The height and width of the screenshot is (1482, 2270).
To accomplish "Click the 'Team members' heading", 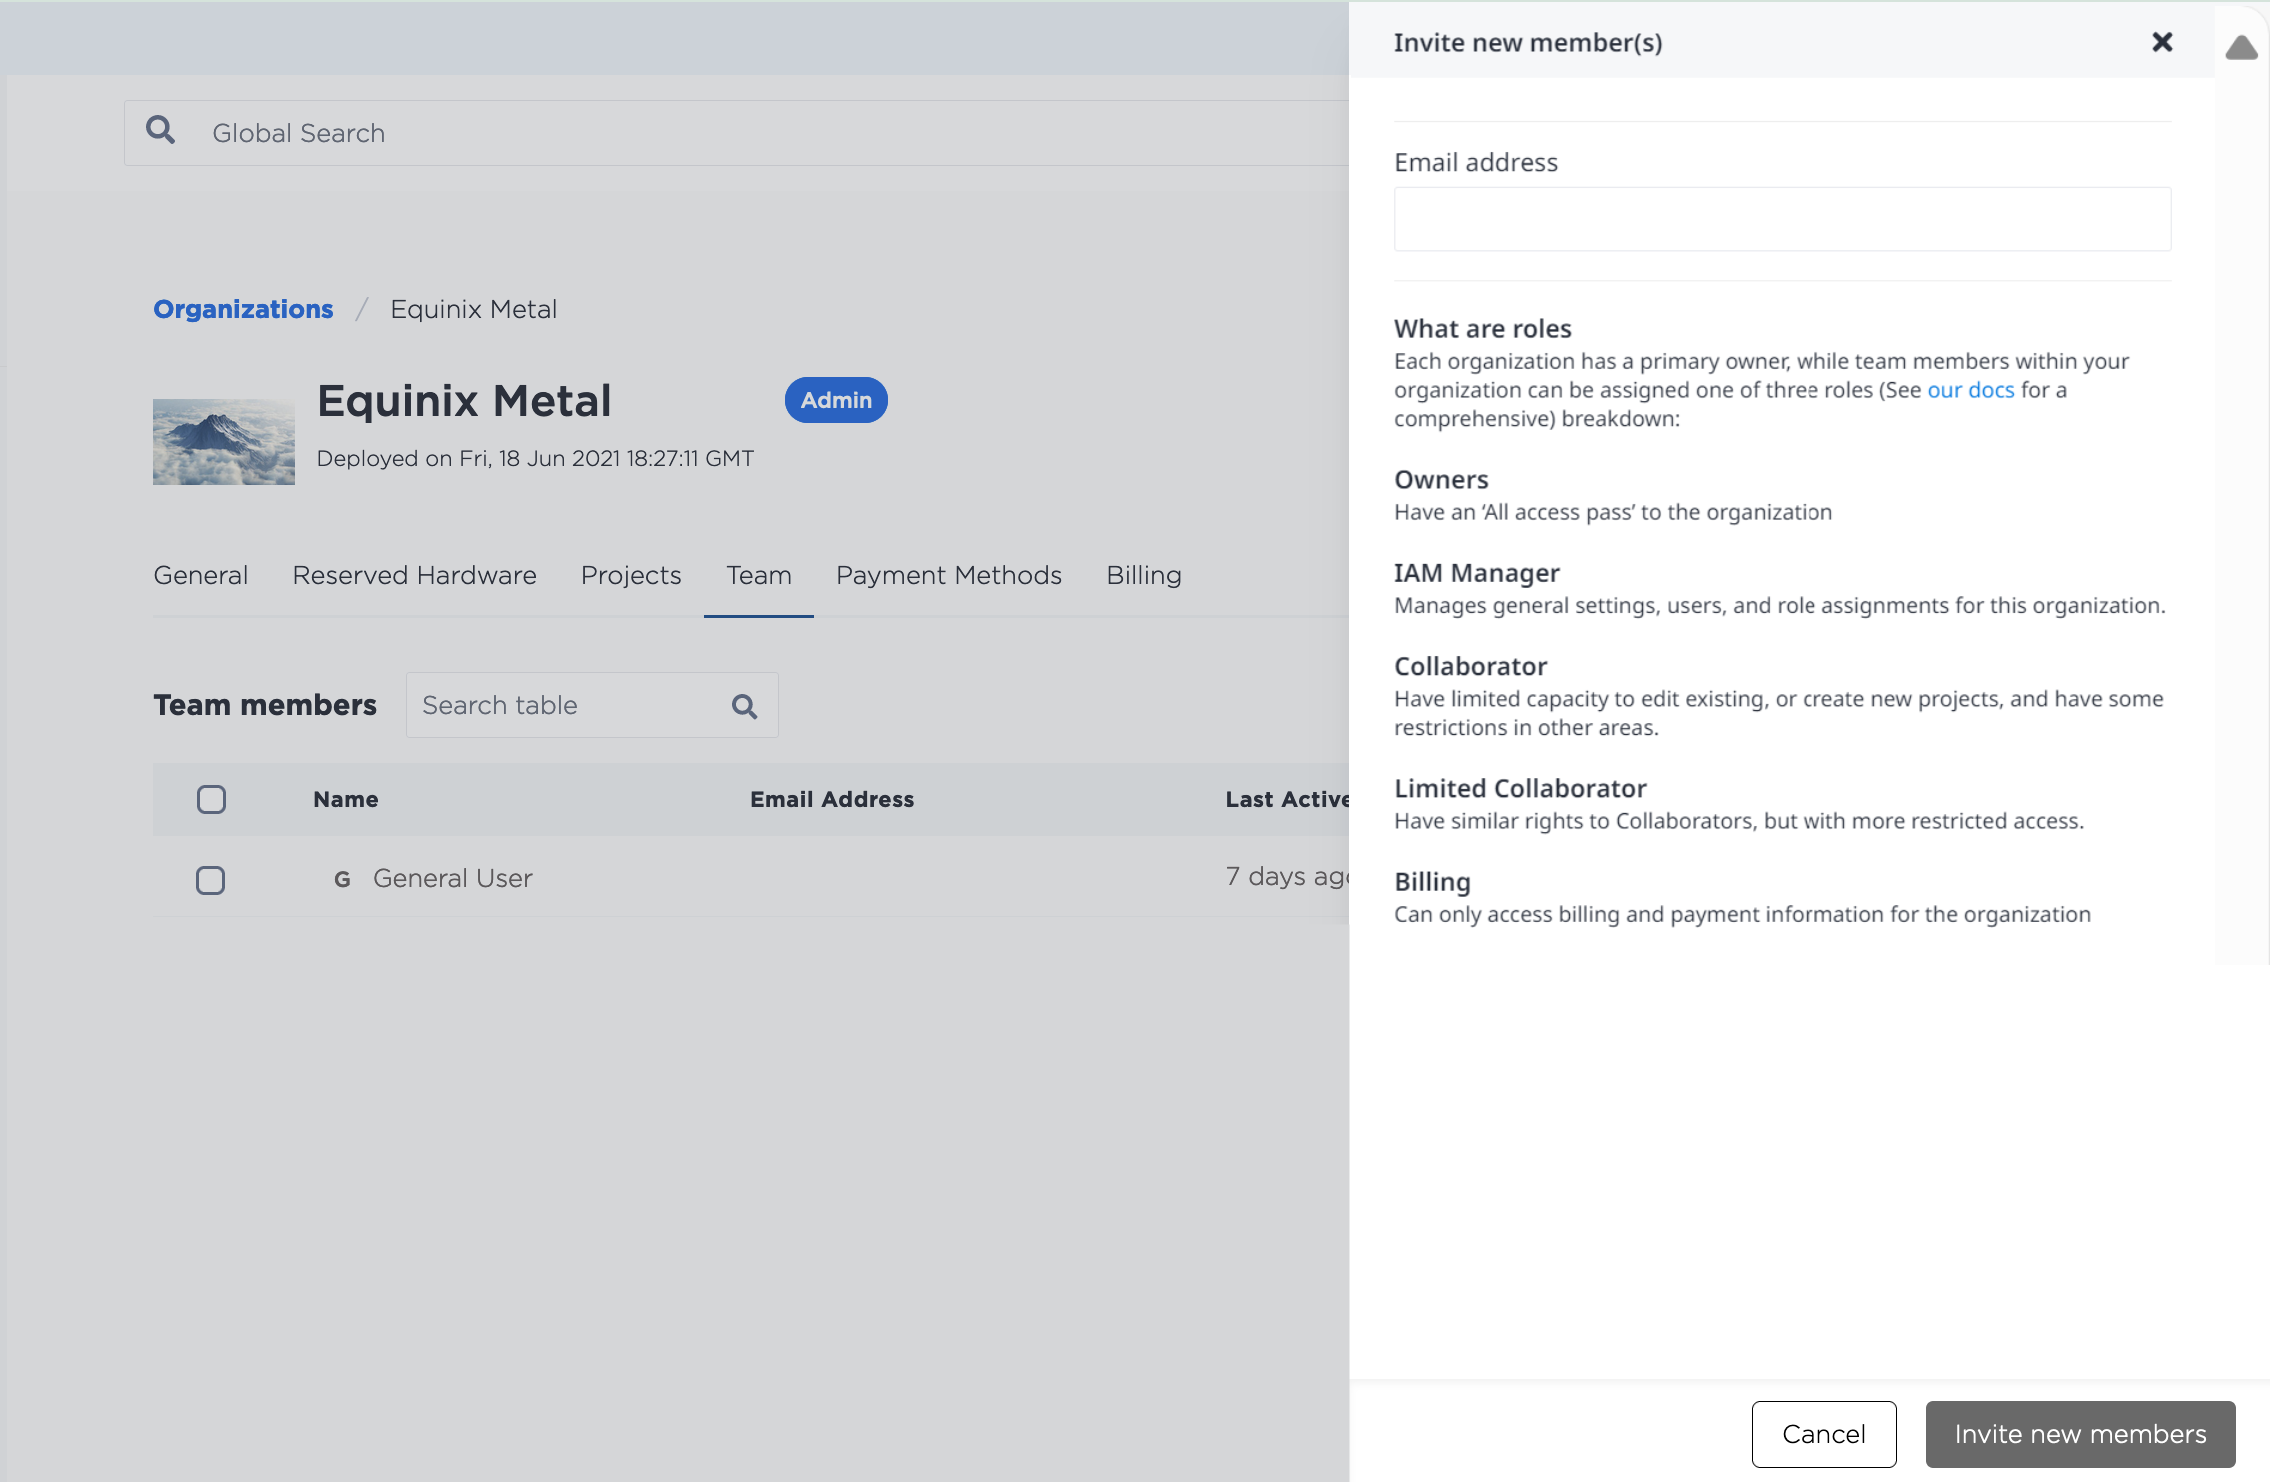I will [x=265, y=705].
